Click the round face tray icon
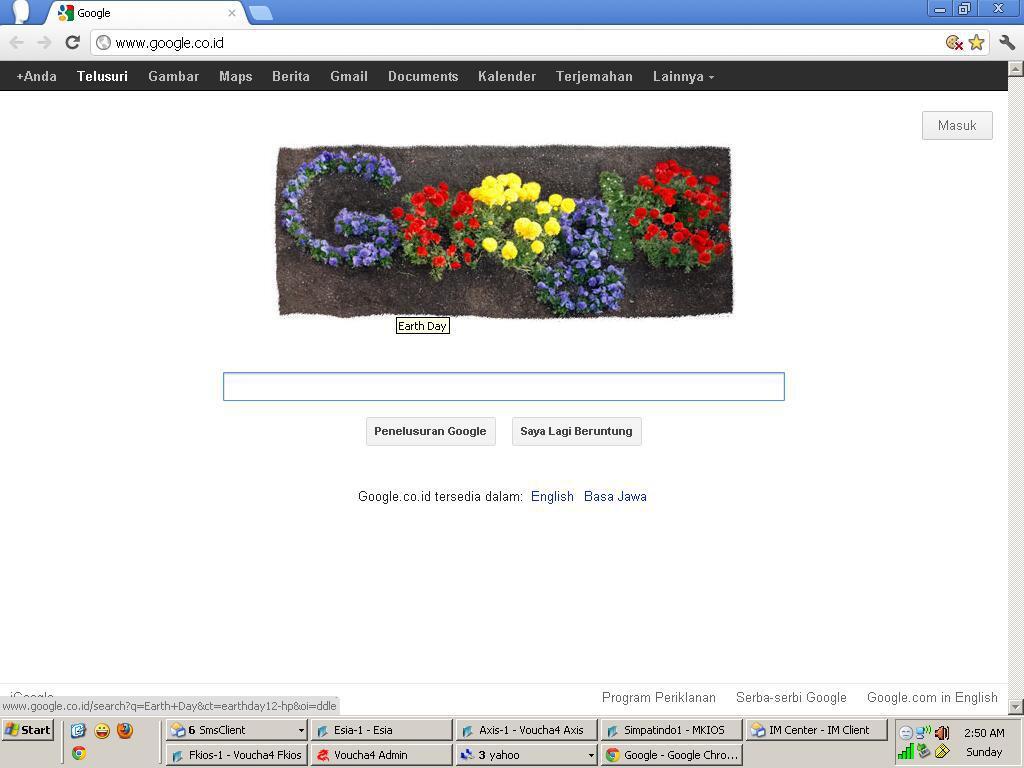The image size is (1024, 768). click(x=906, y=733)
